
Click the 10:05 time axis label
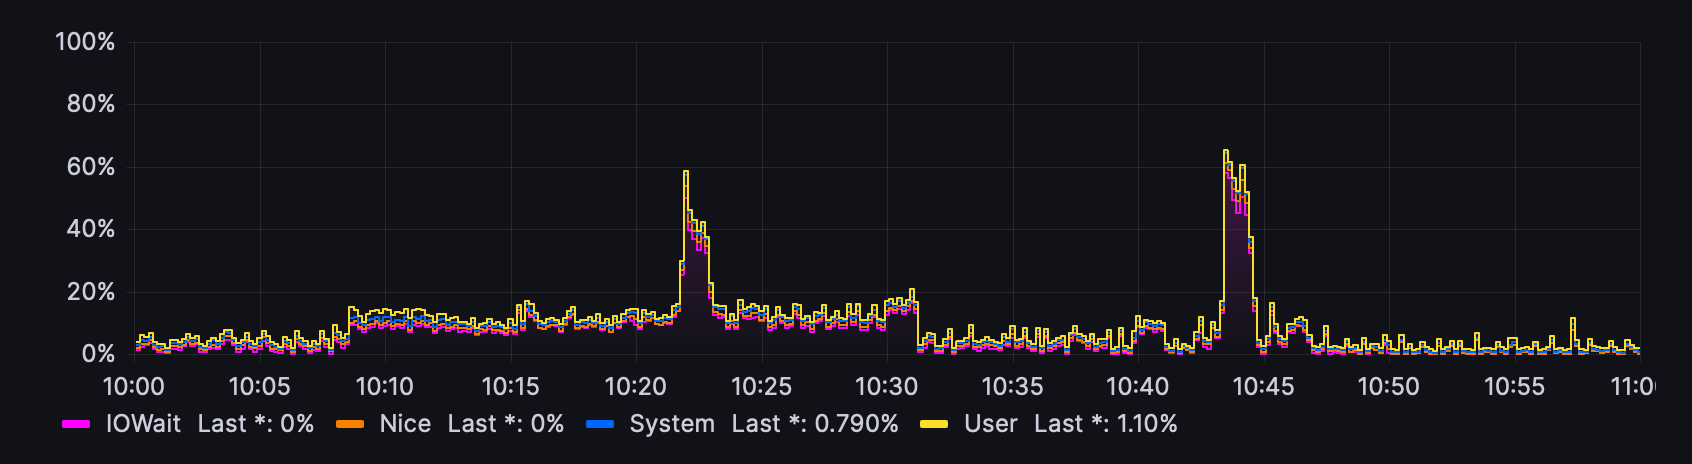click(x=259, y=386)
